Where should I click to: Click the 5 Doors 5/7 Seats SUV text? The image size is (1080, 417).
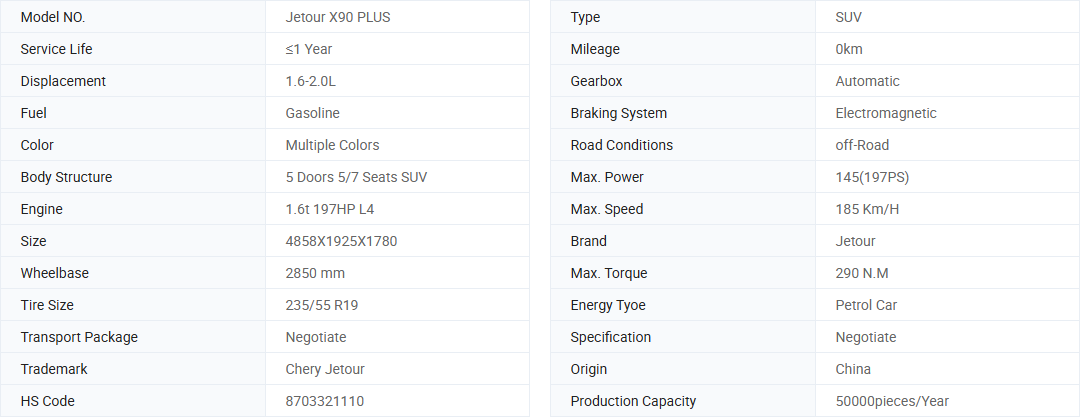click(356, 177)
